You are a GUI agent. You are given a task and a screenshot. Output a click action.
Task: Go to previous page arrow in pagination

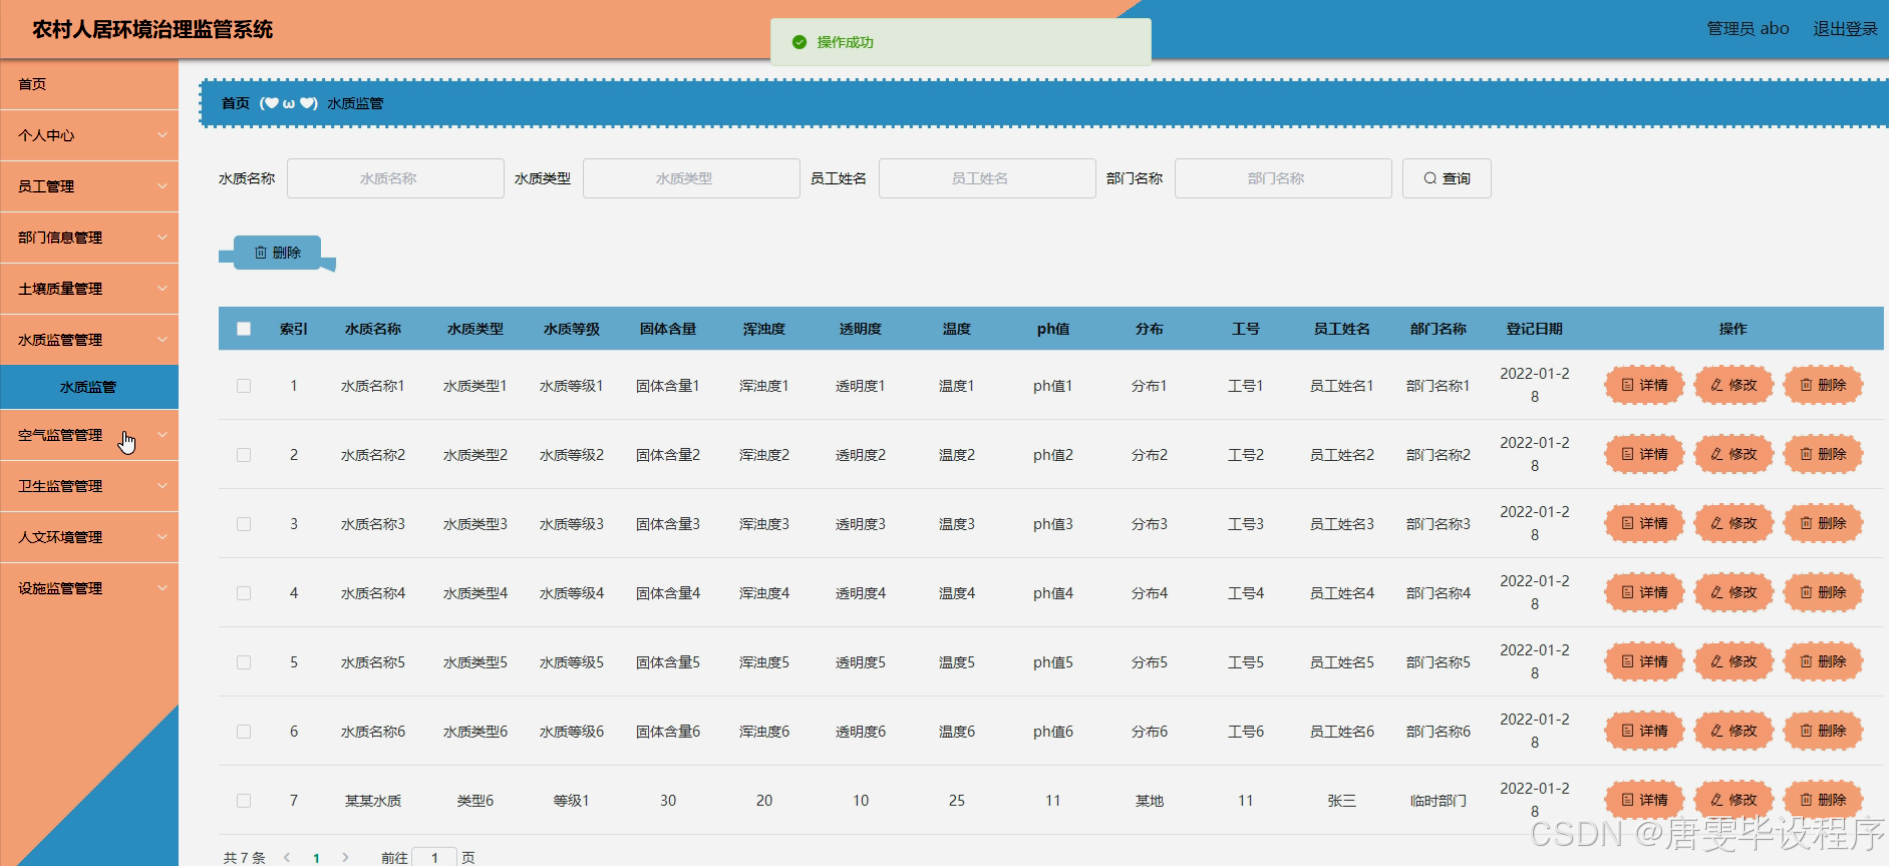pos(288,857)
